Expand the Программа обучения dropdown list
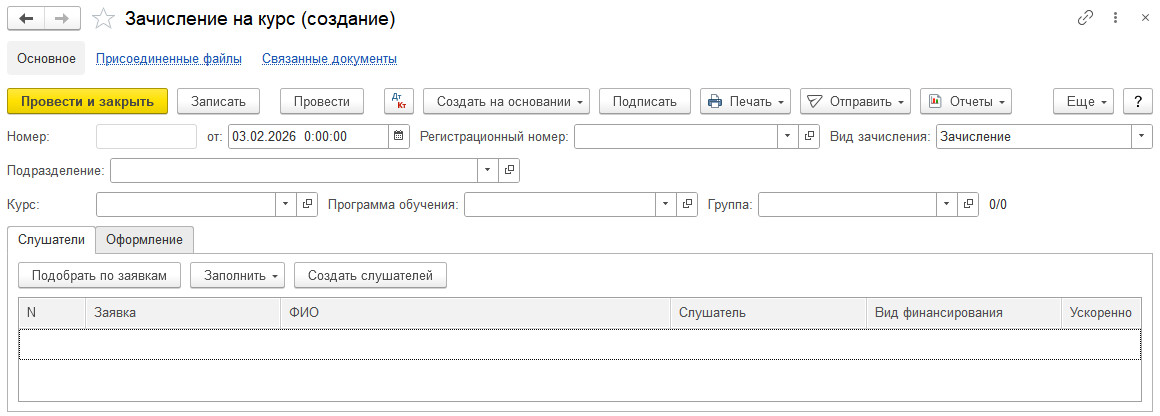1160x416 pixels. [x=667, y=204]
